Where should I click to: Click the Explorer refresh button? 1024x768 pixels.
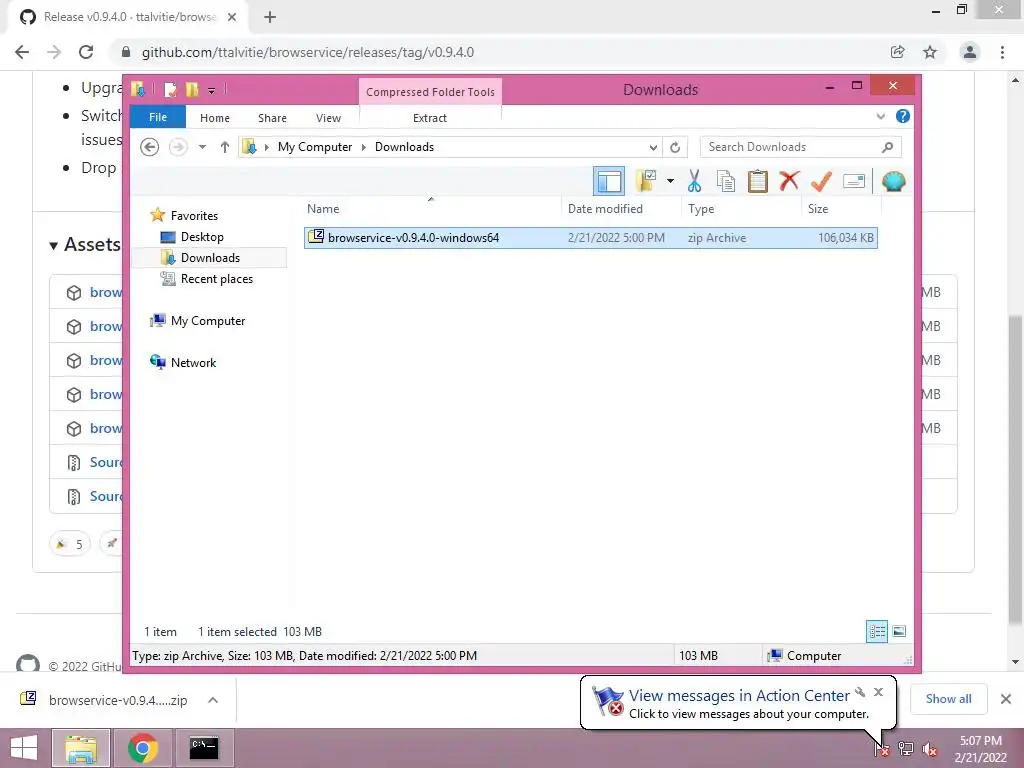[675, 148]
